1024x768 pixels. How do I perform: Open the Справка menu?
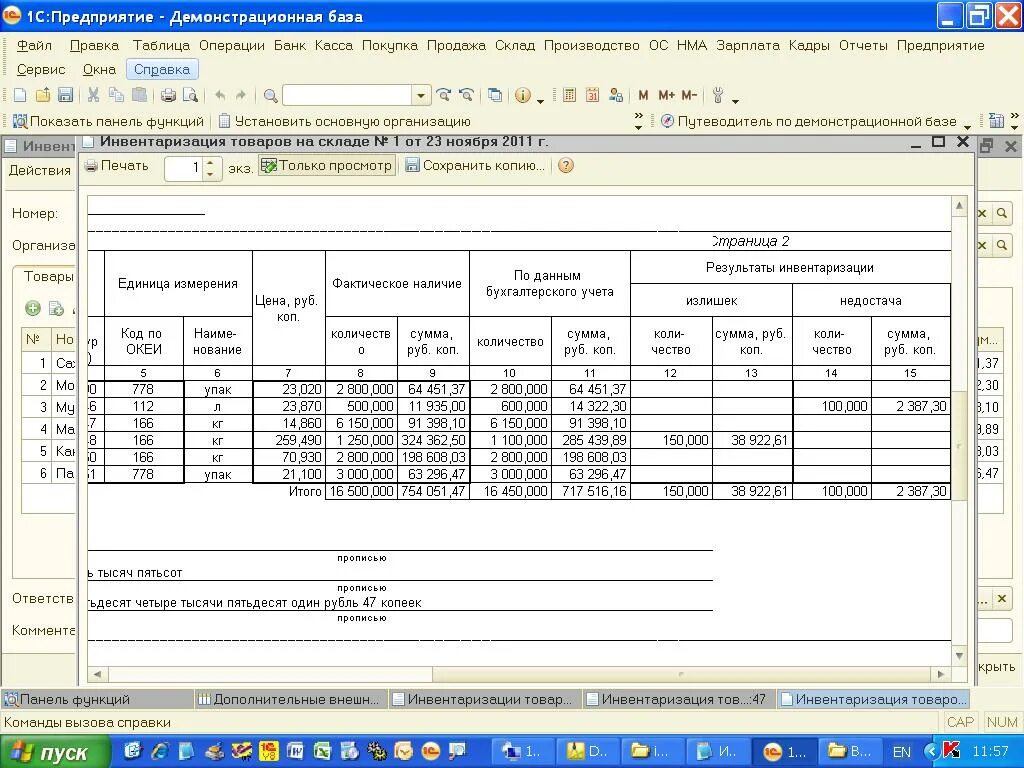(162, 69)
